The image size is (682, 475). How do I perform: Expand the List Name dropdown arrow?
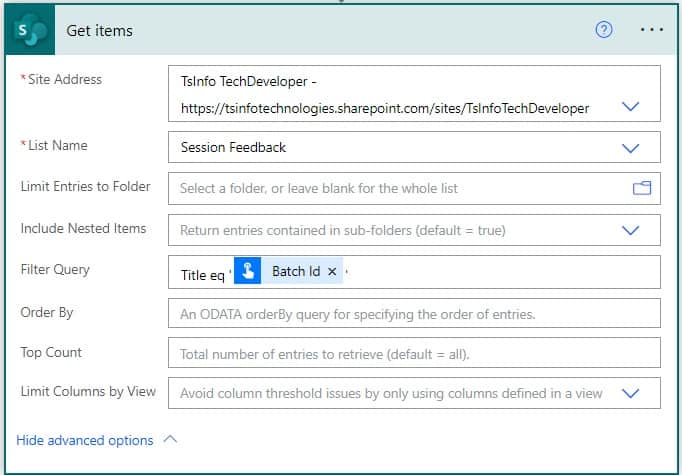click(x=630, y=148)
